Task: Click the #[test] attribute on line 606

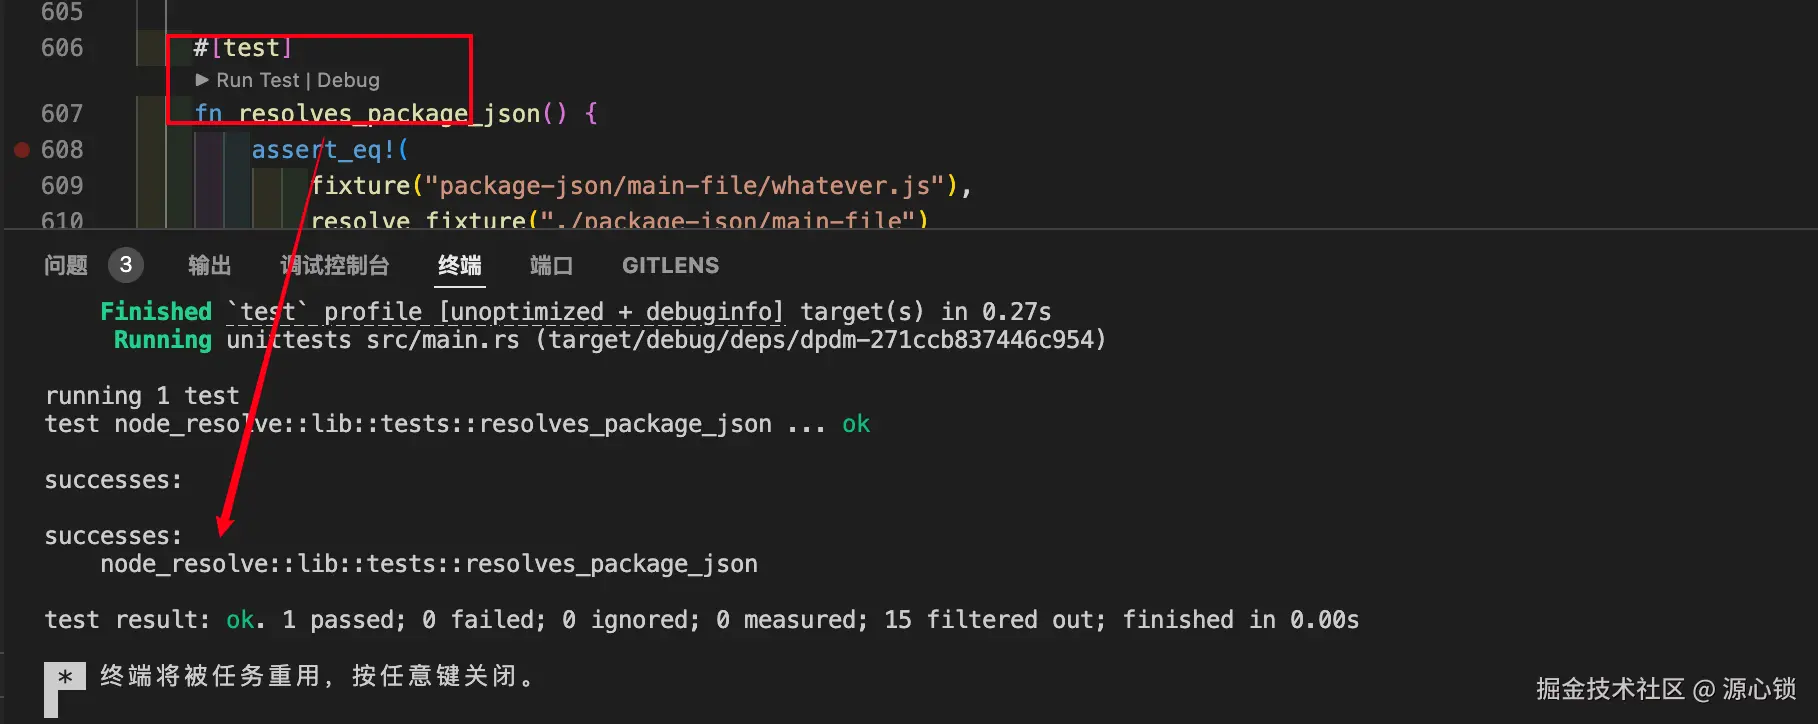Action: pyautogui.click(x=242, y=48)
